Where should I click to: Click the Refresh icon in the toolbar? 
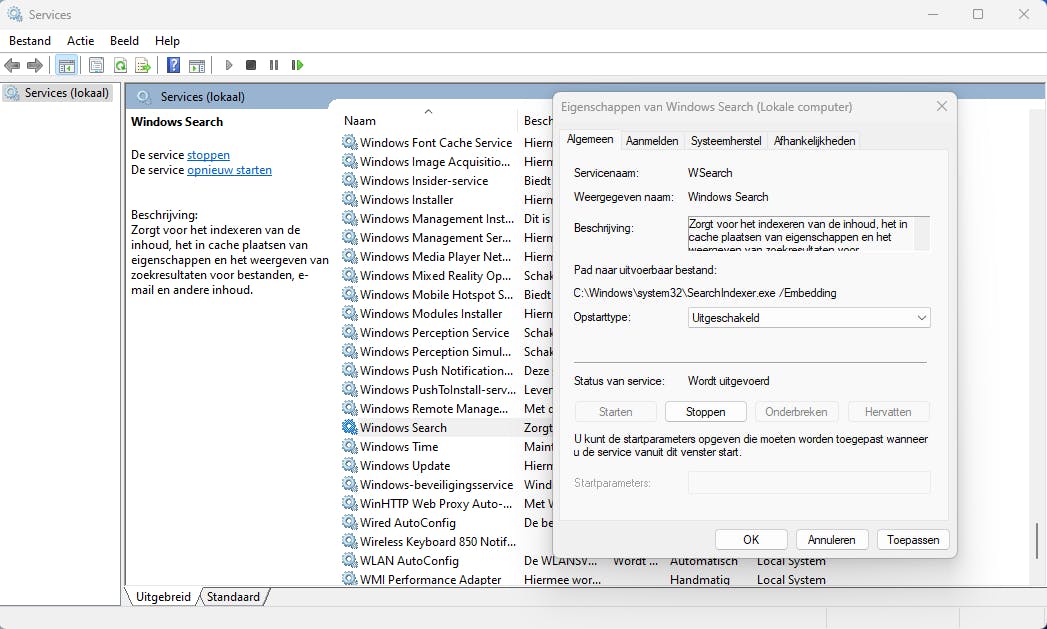pos(120,66)
